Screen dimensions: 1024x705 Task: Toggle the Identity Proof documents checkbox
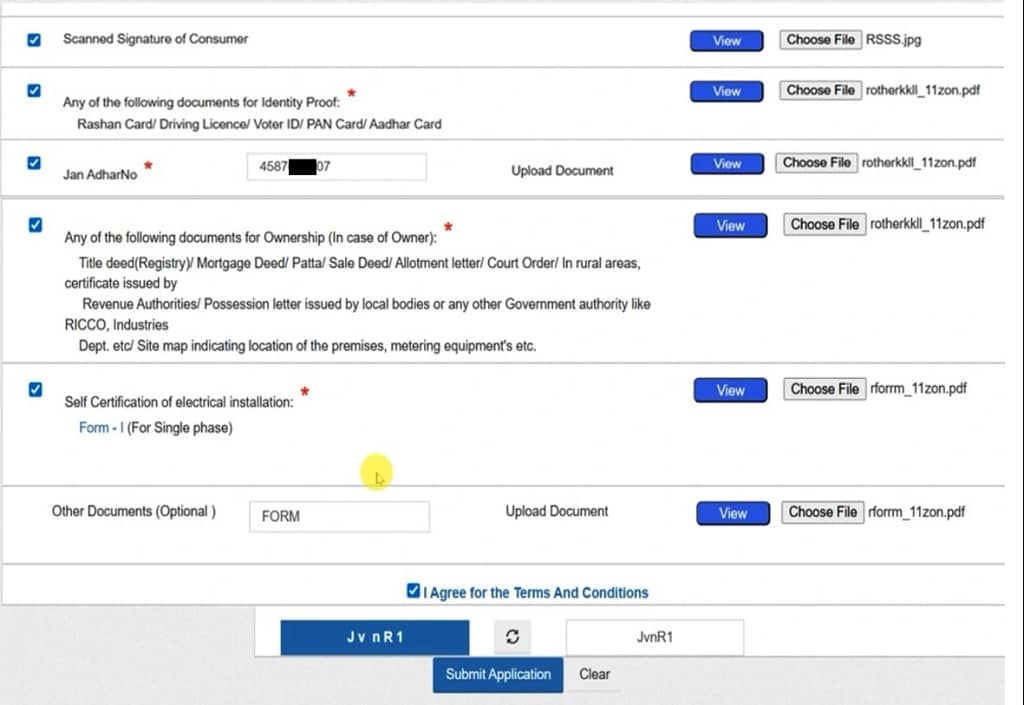coord(34,91)
